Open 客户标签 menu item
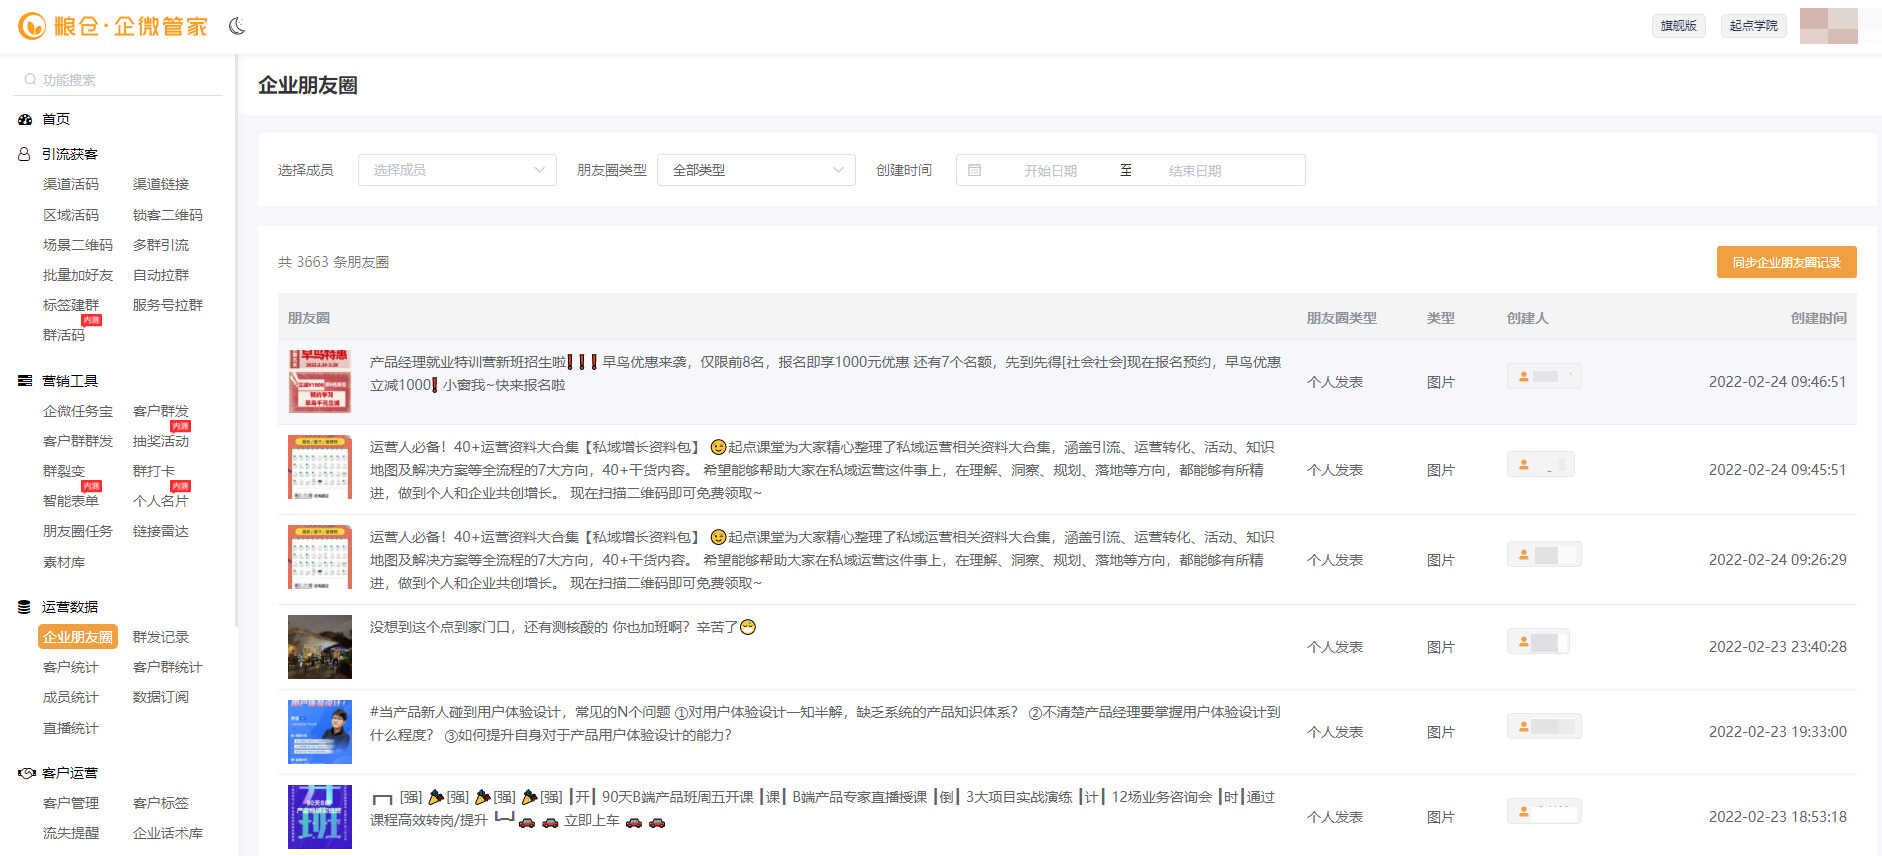Image resolution: width=1882 pixels, height=856 pixels. tap(161, 803)
